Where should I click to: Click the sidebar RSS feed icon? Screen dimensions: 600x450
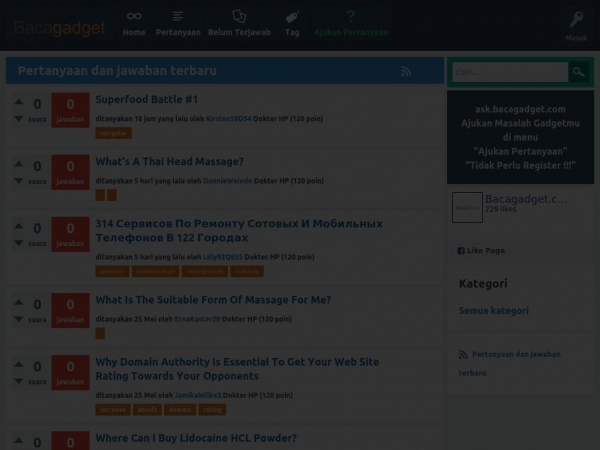[463, 354]
